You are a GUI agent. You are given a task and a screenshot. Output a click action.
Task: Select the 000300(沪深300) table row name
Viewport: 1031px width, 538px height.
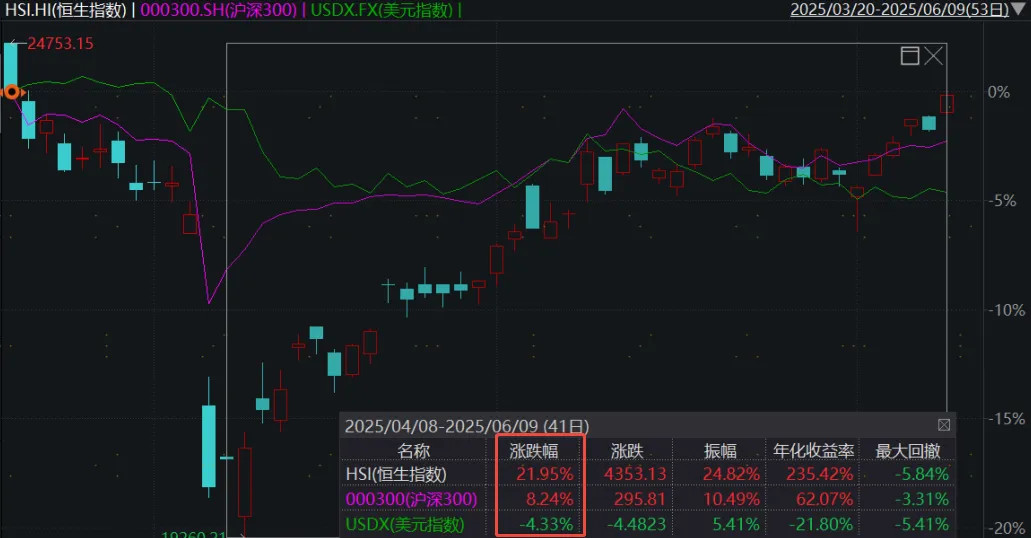(x=411, y=499)
